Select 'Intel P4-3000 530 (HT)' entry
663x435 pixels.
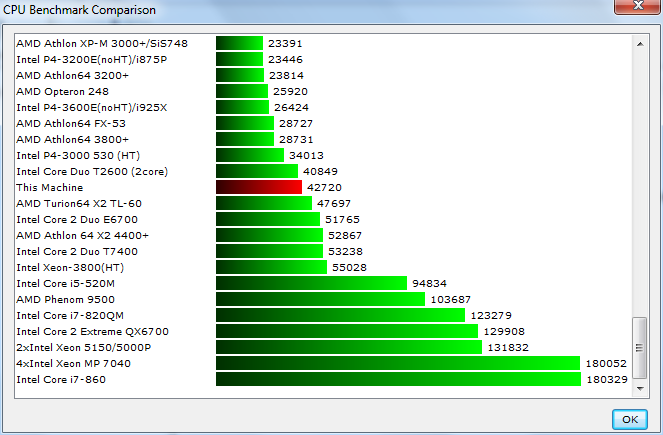tap(78, 156)
